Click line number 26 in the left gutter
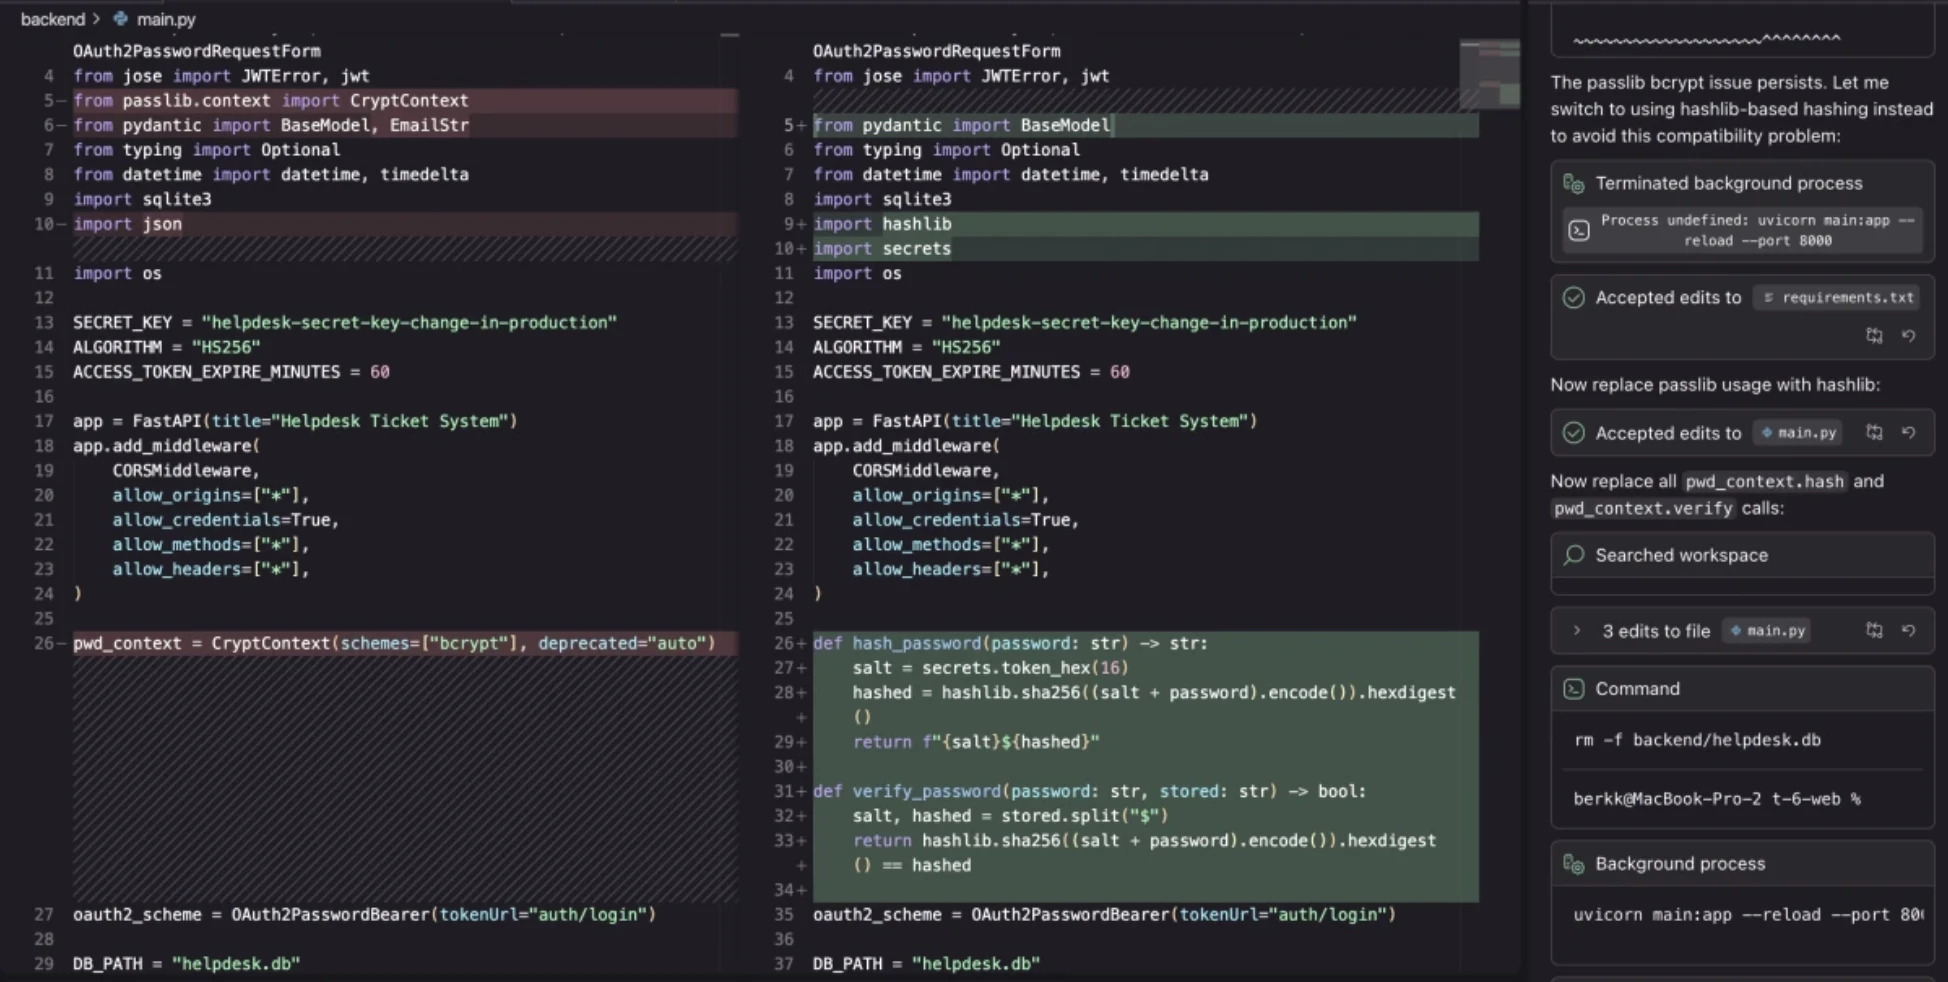Screen dimensions: 1948x982 point(43,643)
